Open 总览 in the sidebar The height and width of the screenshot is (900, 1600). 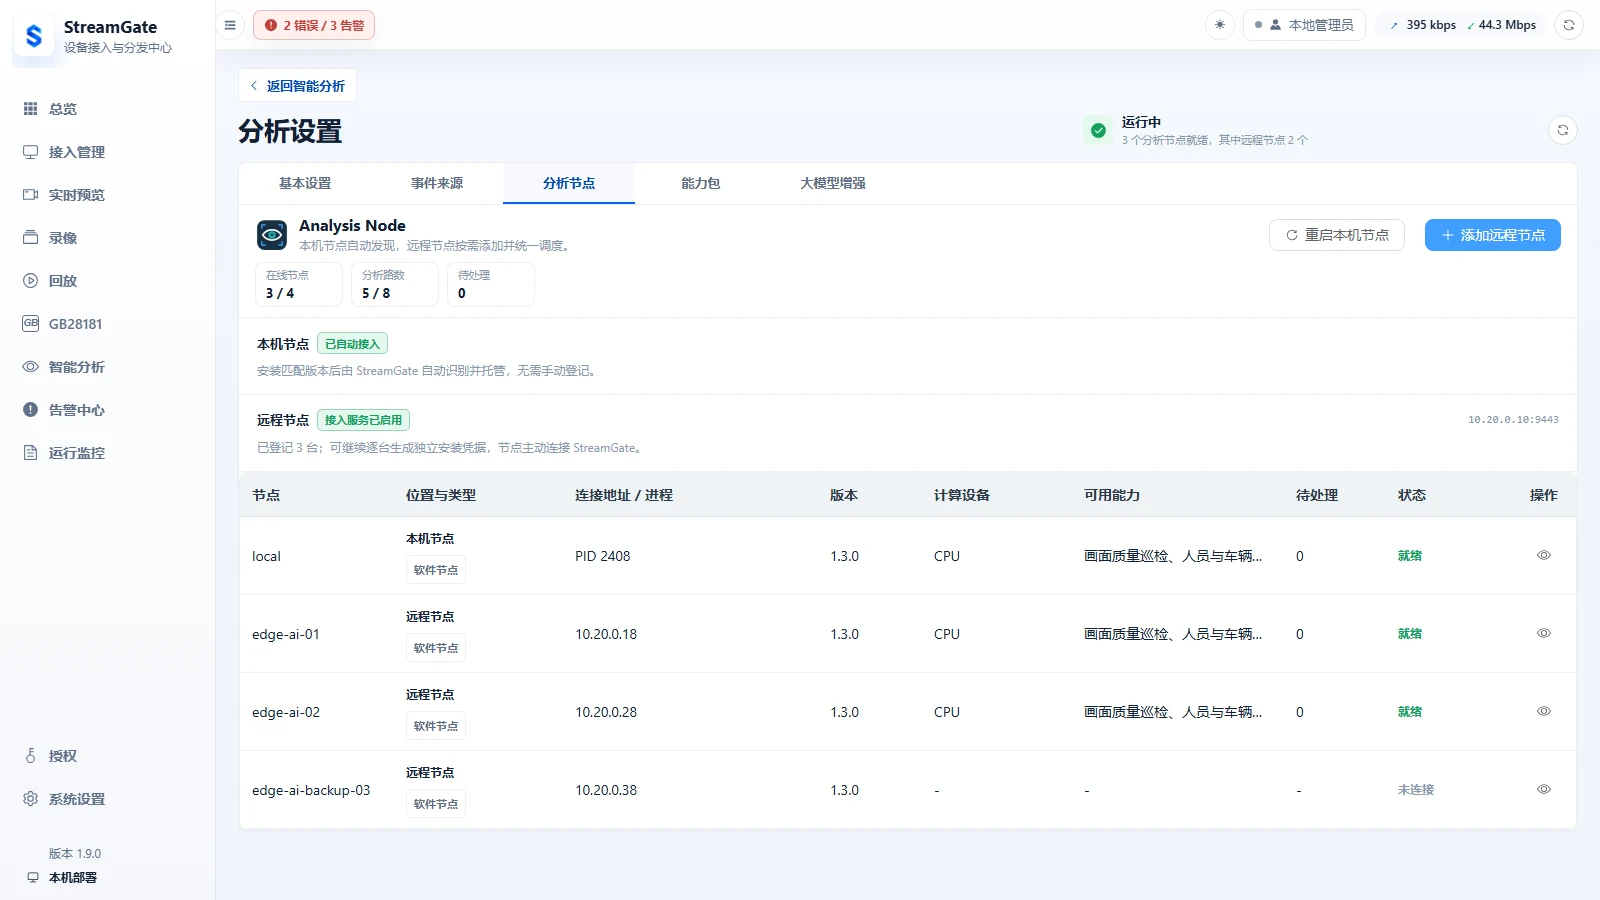(107, 109)
